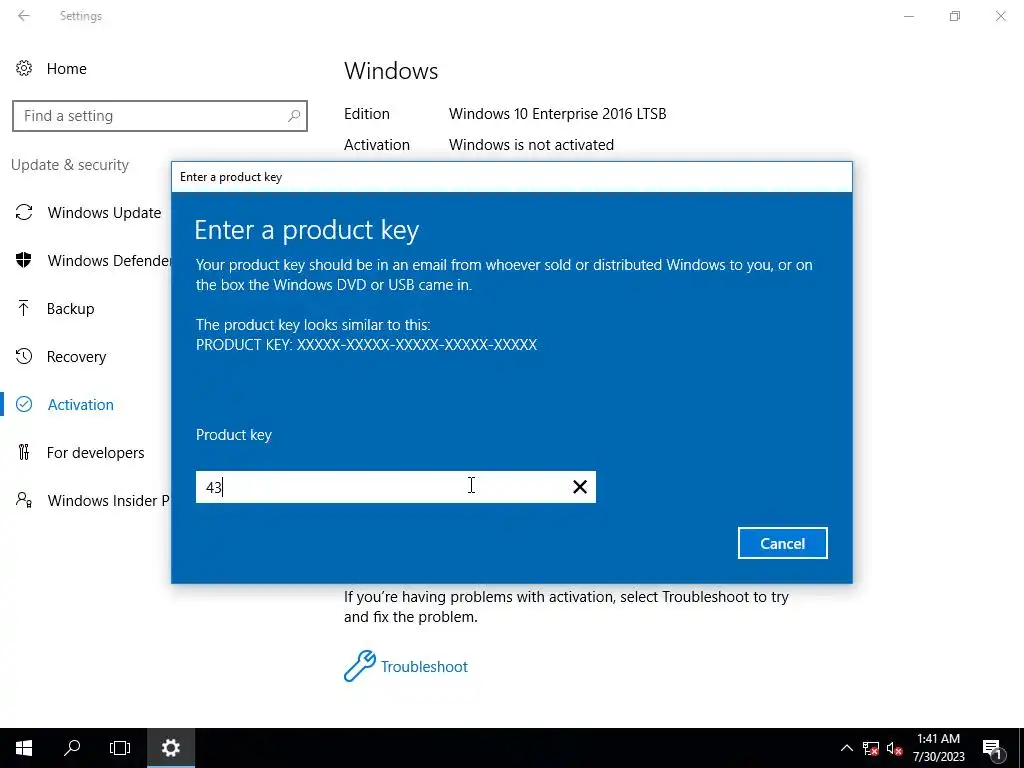1024x768 pixels.
Task: Click the Troubleshoot wrench icon
Action: (x=360, y=666)
